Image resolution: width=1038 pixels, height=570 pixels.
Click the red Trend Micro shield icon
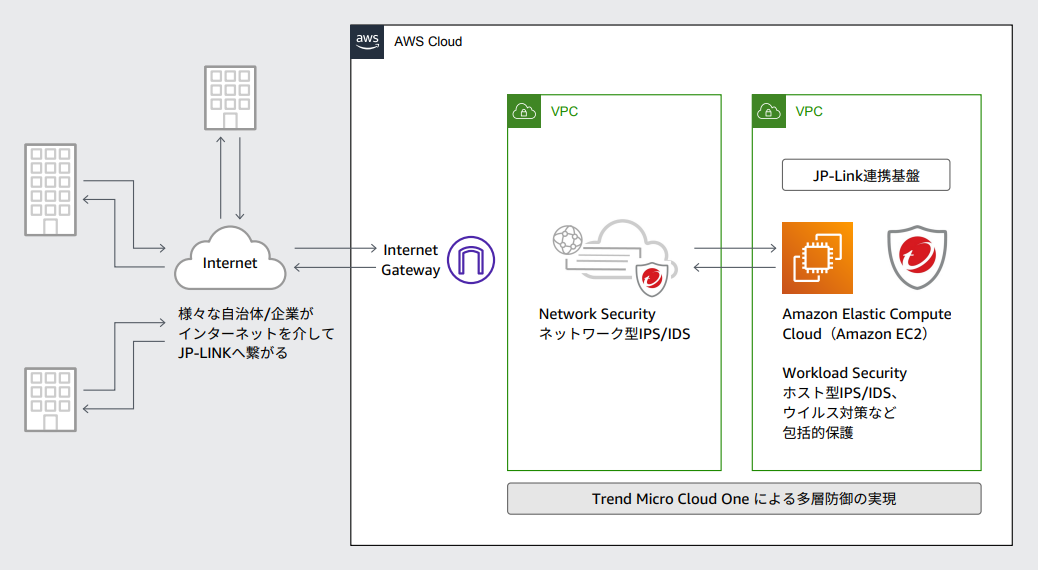[917, 258]
